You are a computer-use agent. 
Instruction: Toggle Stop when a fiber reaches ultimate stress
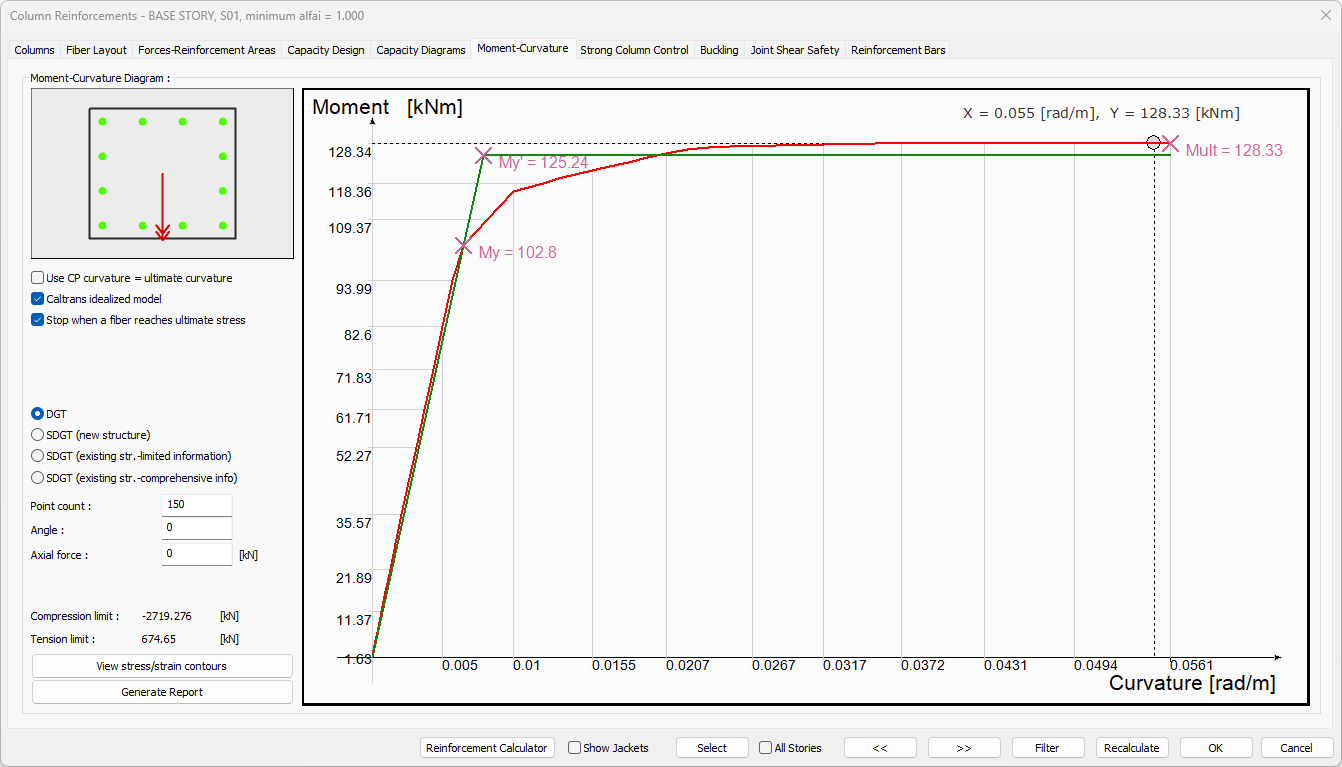point(38,320)
